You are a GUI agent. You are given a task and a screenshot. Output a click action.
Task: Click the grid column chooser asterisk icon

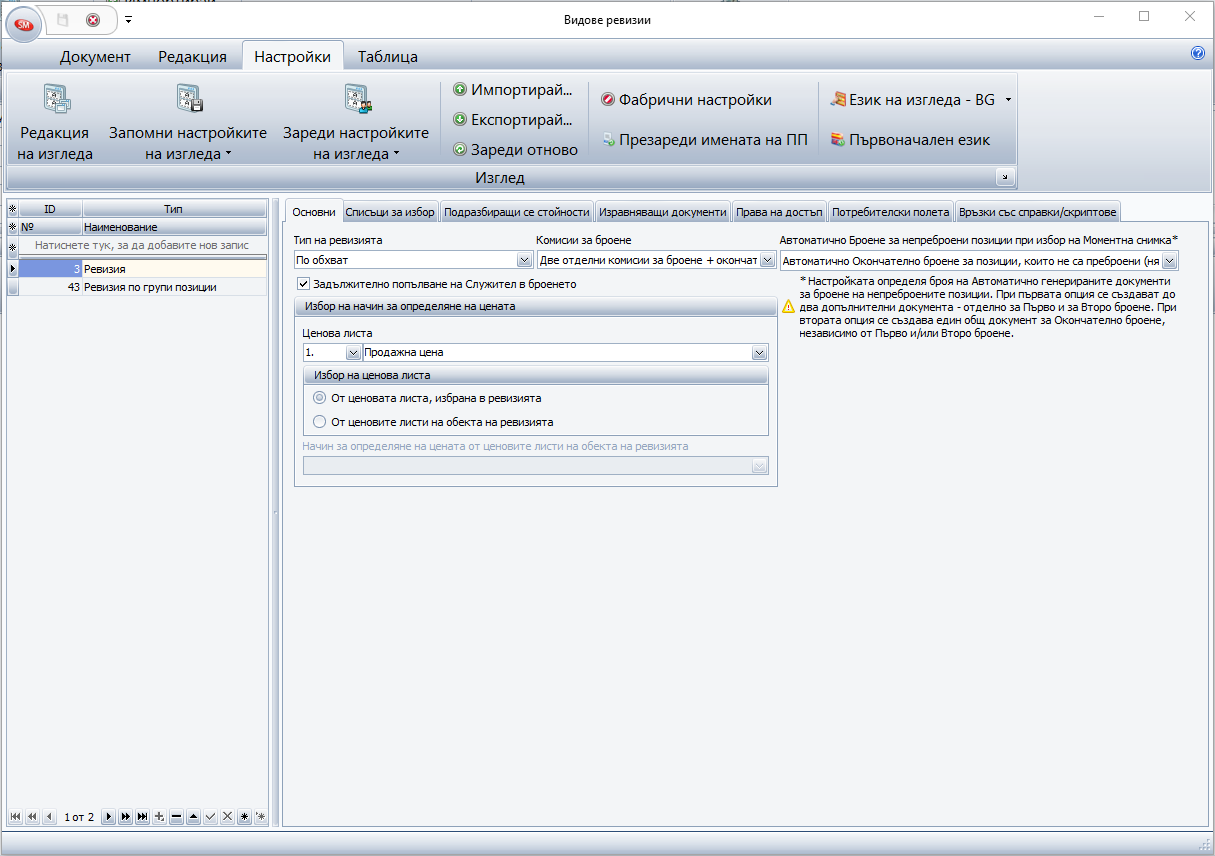(13, 209)
